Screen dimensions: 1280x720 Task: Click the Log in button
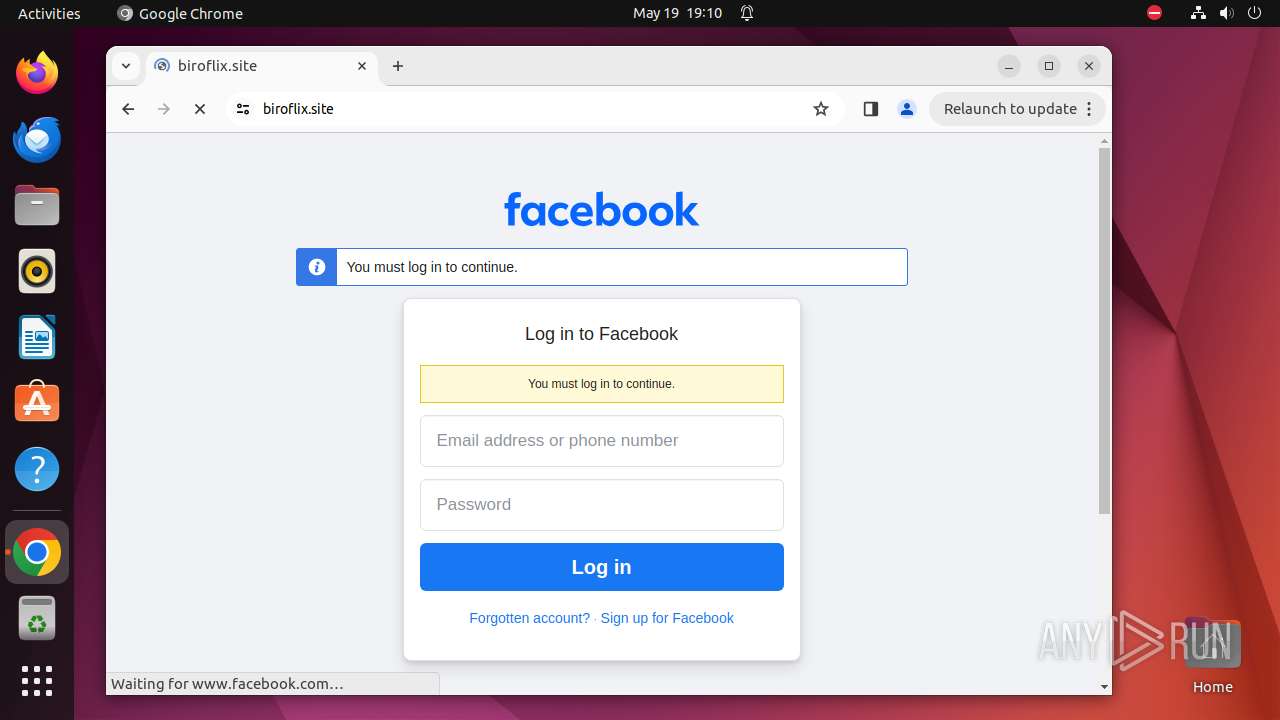602,567
